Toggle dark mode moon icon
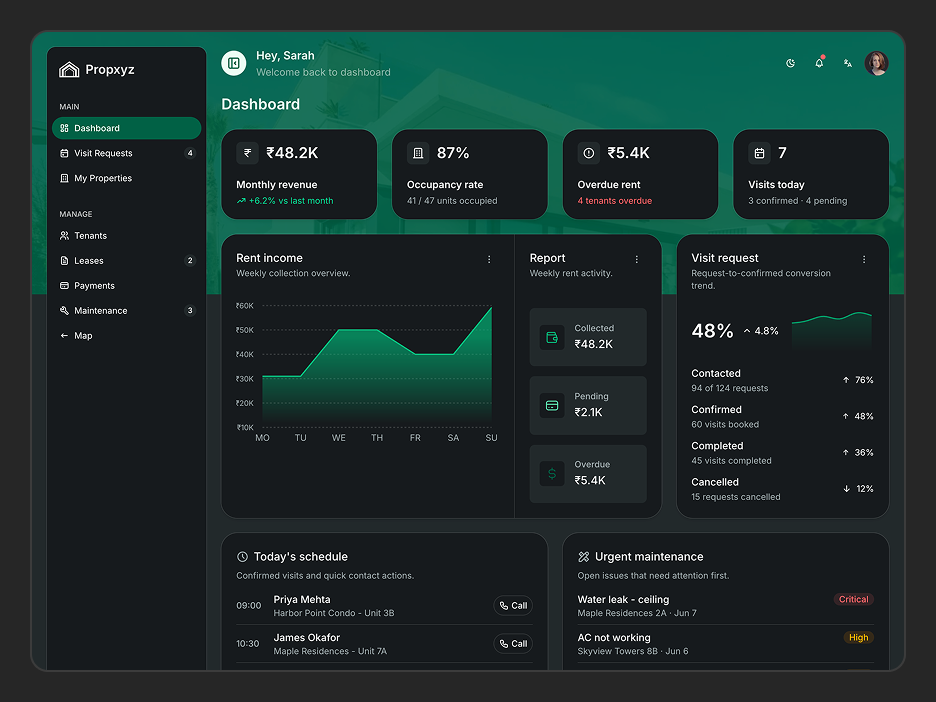The image size is (936, 702). click(x=790, y=63)
